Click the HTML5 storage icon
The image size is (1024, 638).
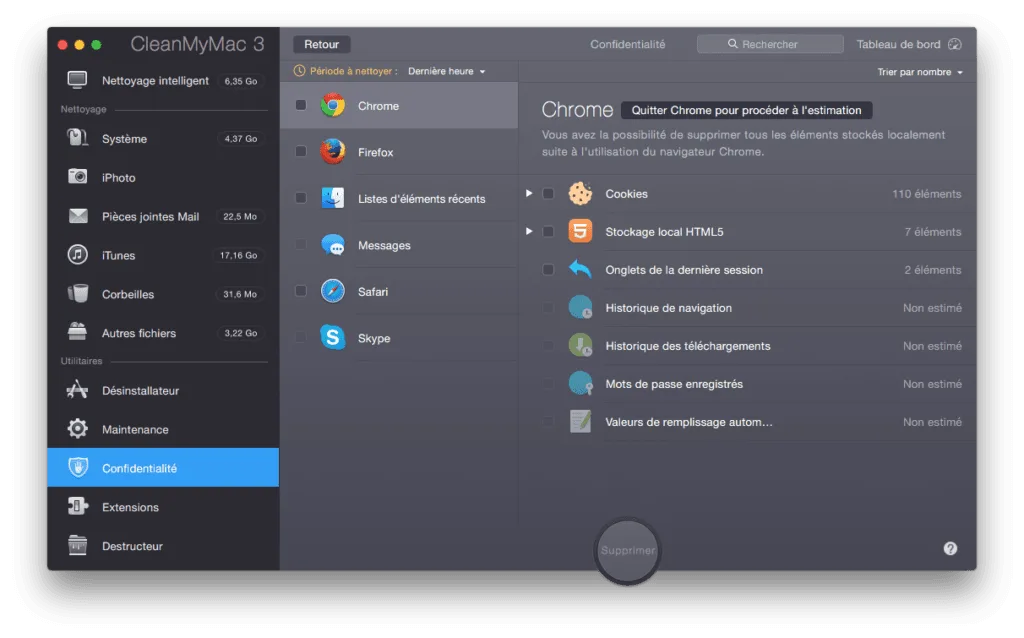580,231
